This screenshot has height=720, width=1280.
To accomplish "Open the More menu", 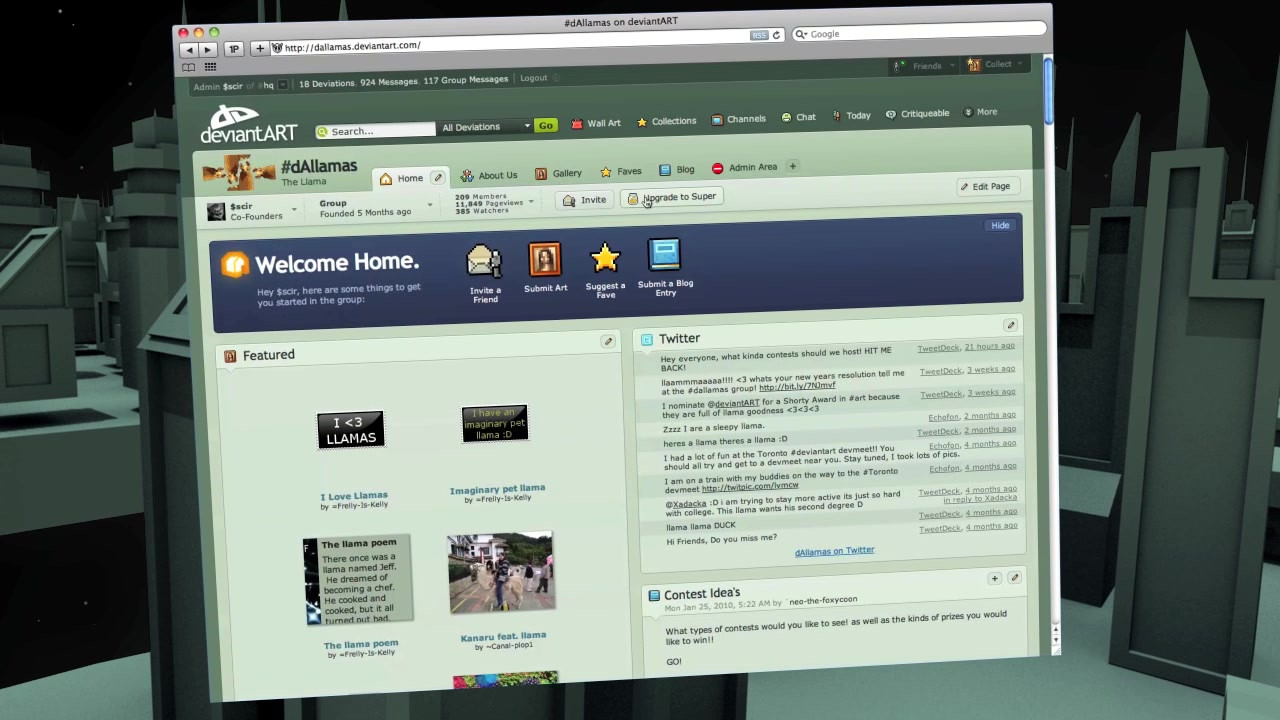I will [981, 112].
